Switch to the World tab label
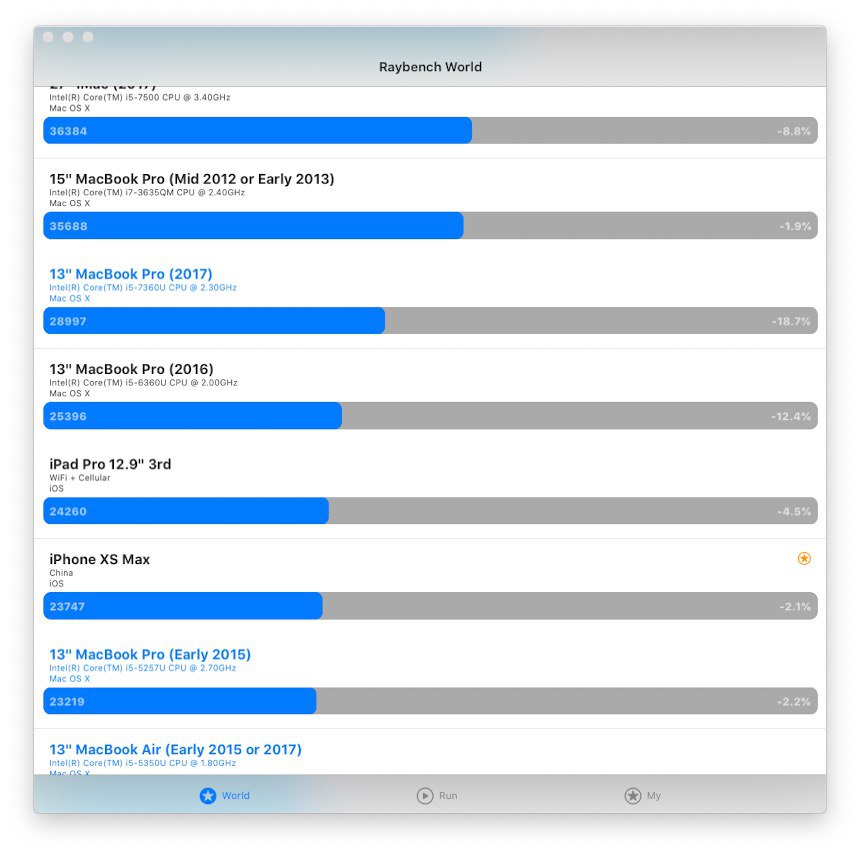 tap(236, 795)
